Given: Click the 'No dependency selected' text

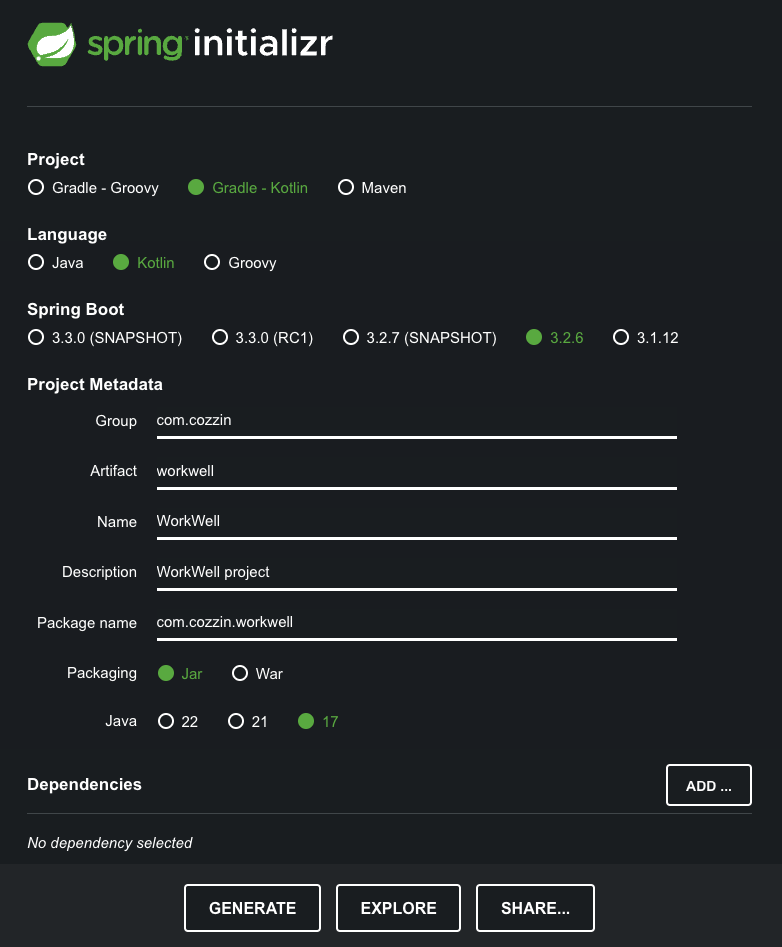Looking at the screenshot, I should click(x=110, y=843).
